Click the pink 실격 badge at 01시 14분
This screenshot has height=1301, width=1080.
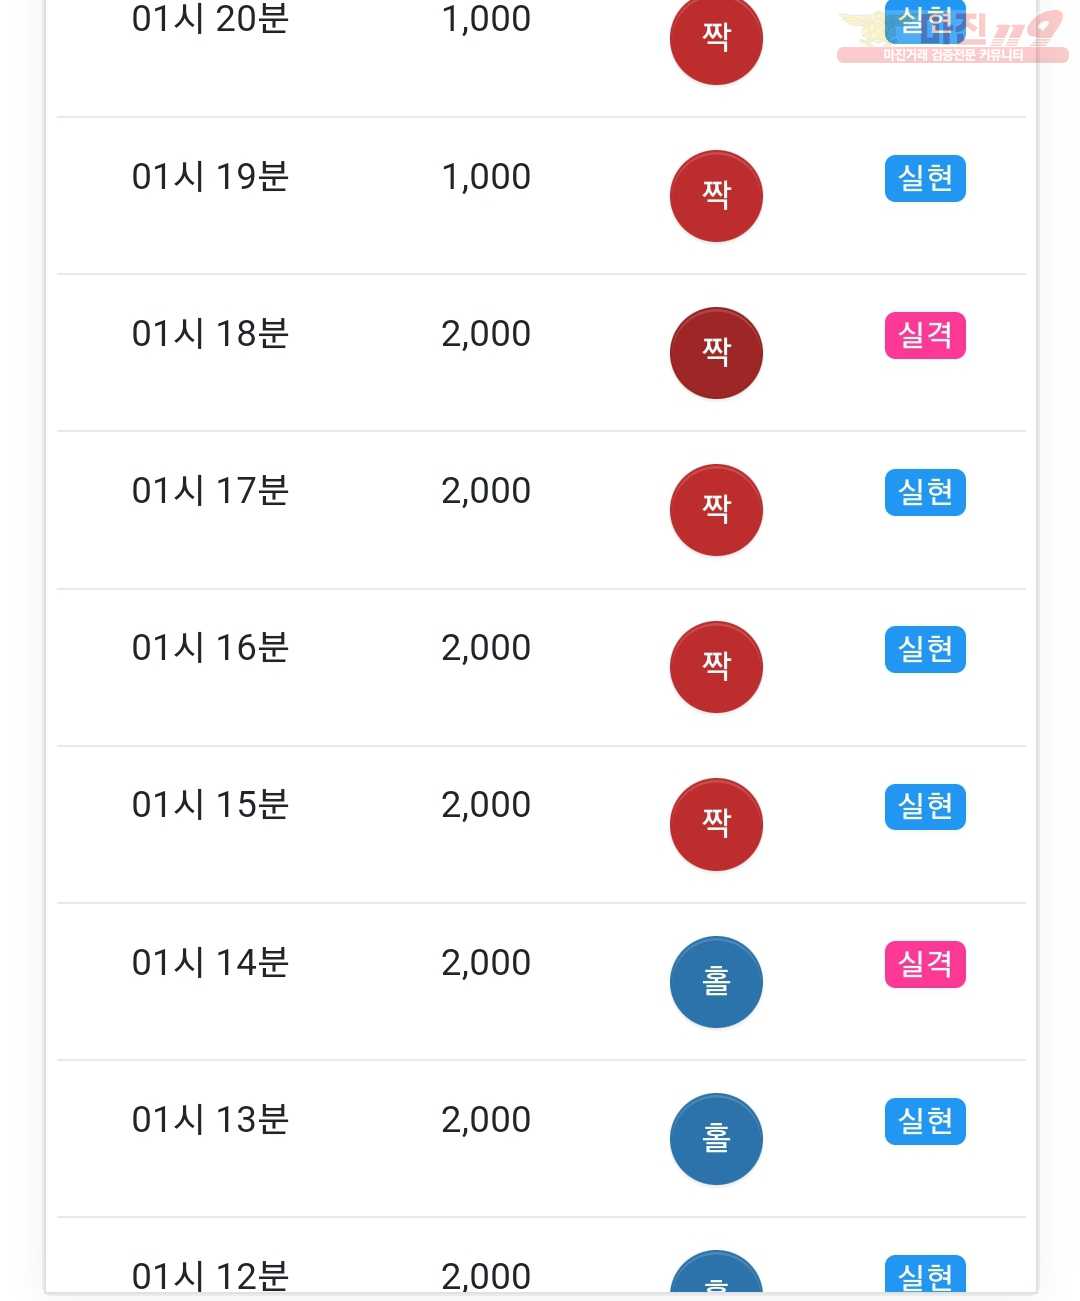point(925,964)
